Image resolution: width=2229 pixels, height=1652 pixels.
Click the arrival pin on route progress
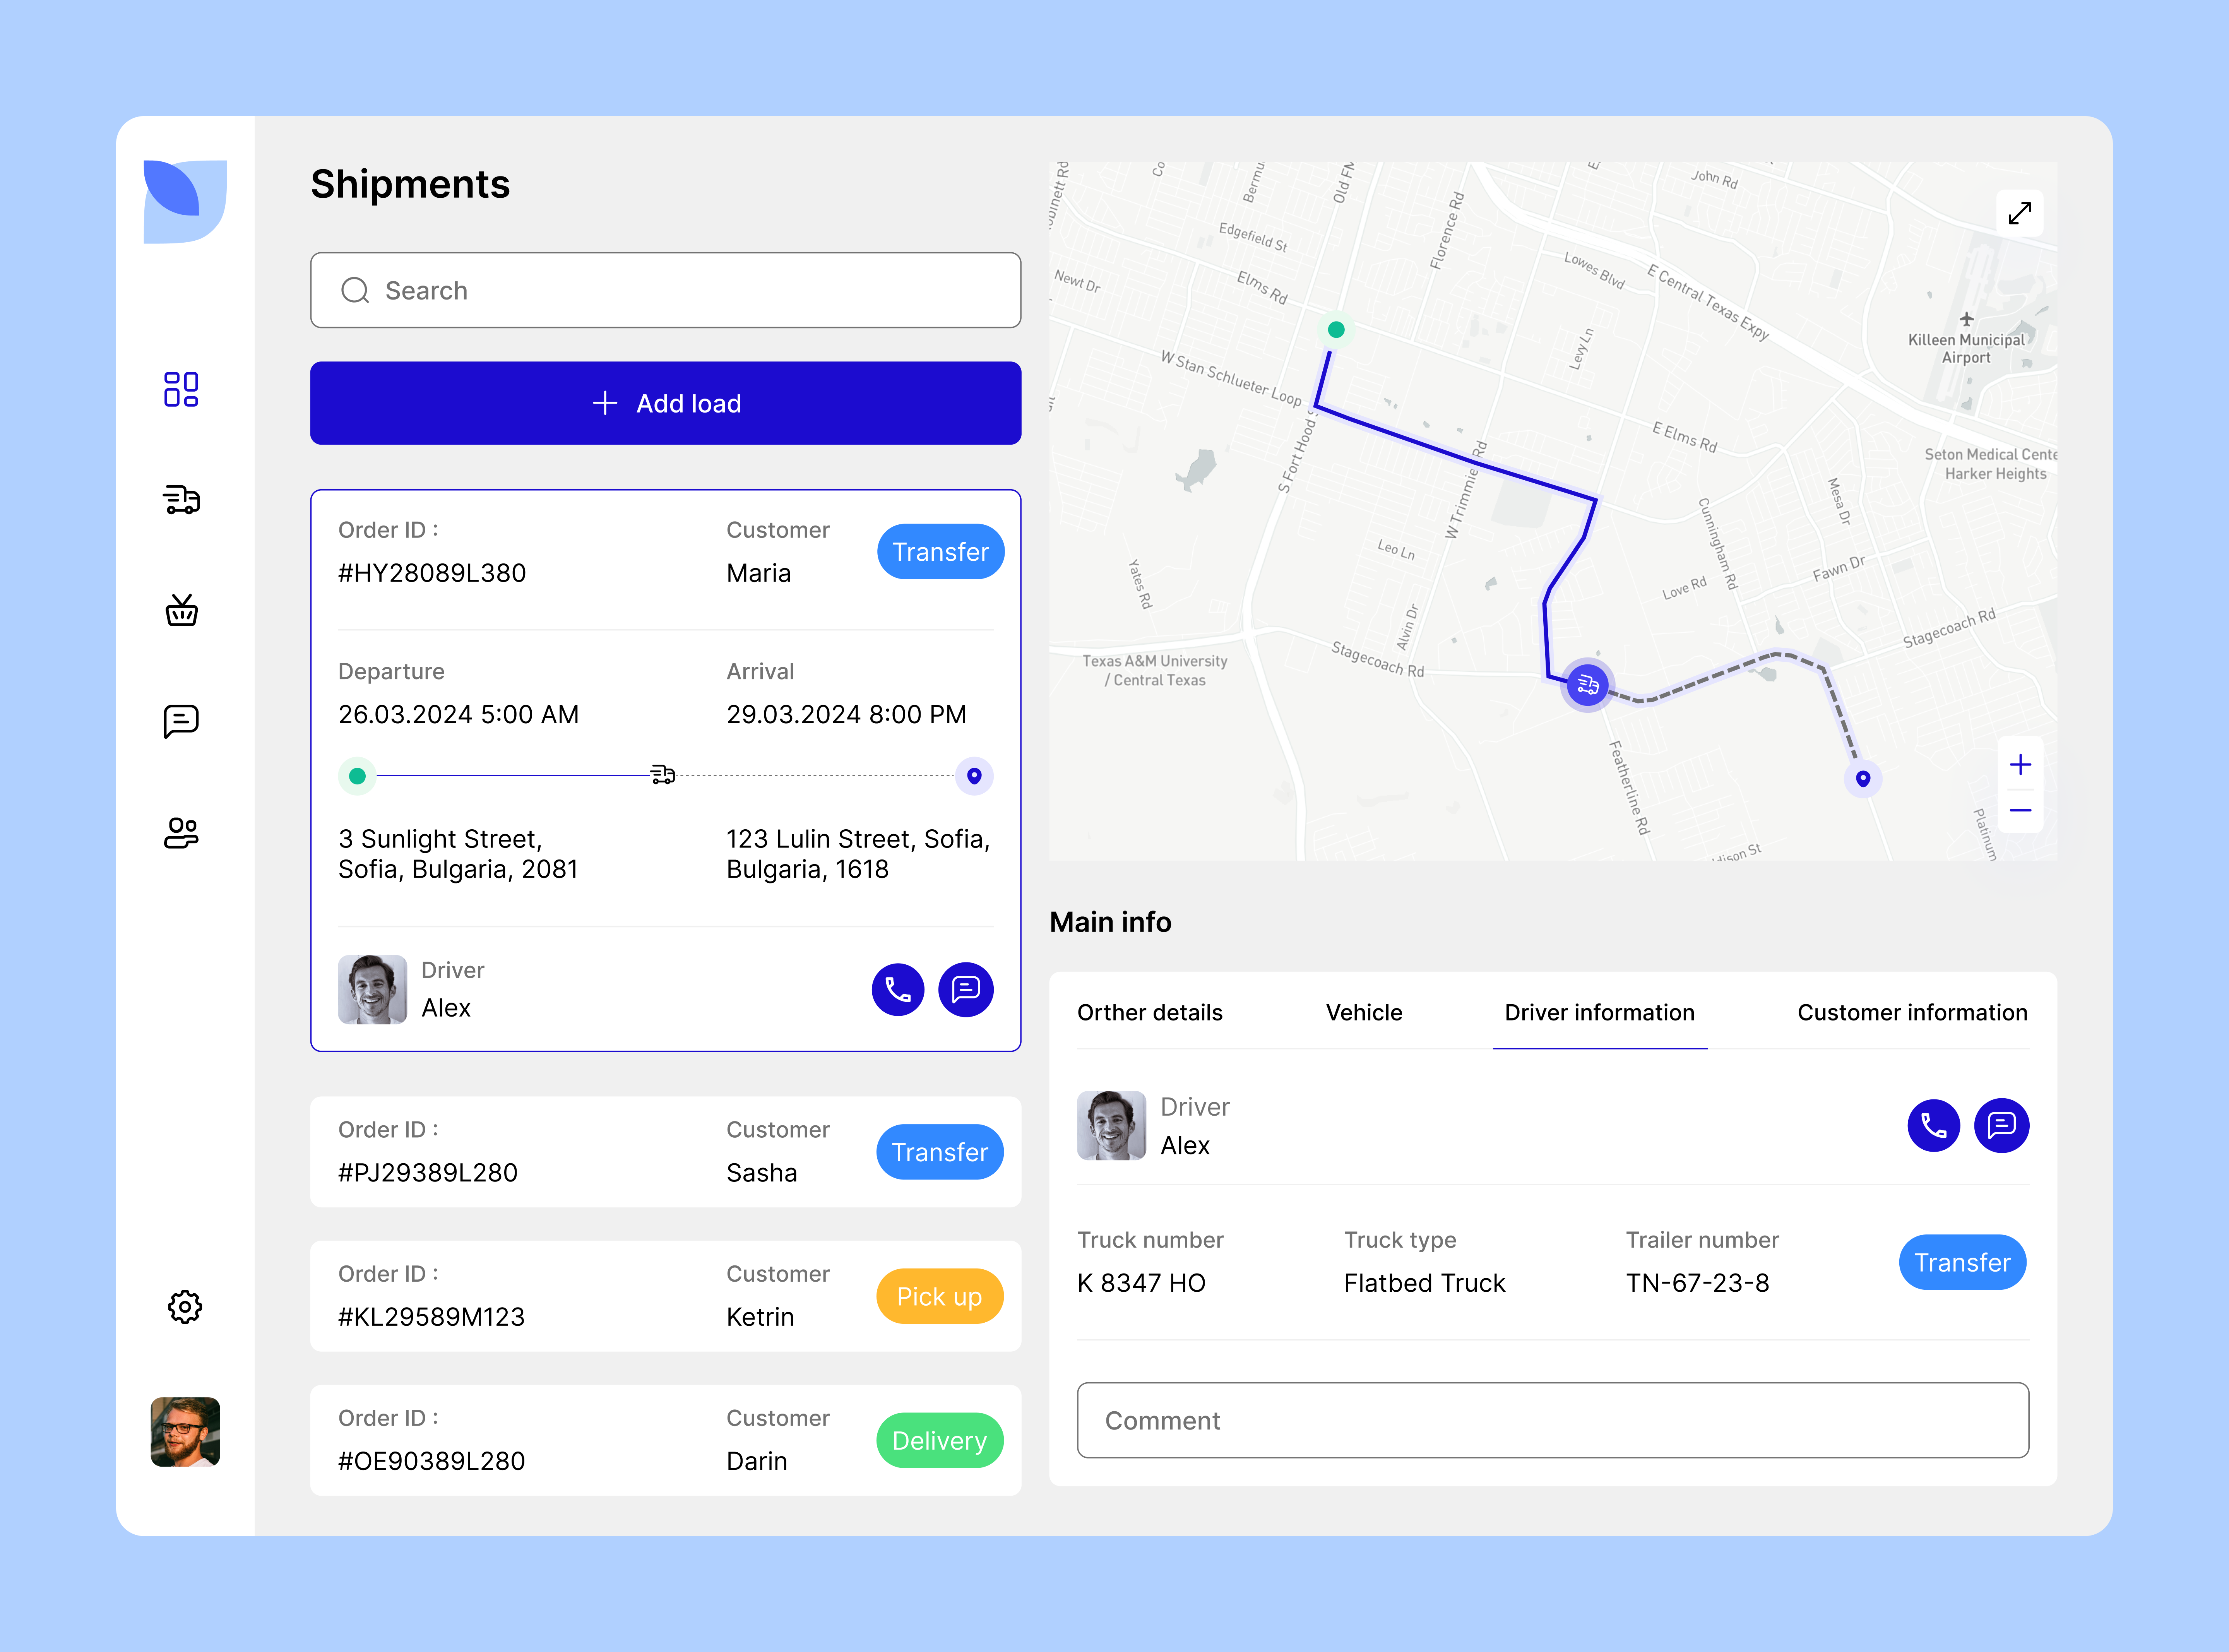974,776
